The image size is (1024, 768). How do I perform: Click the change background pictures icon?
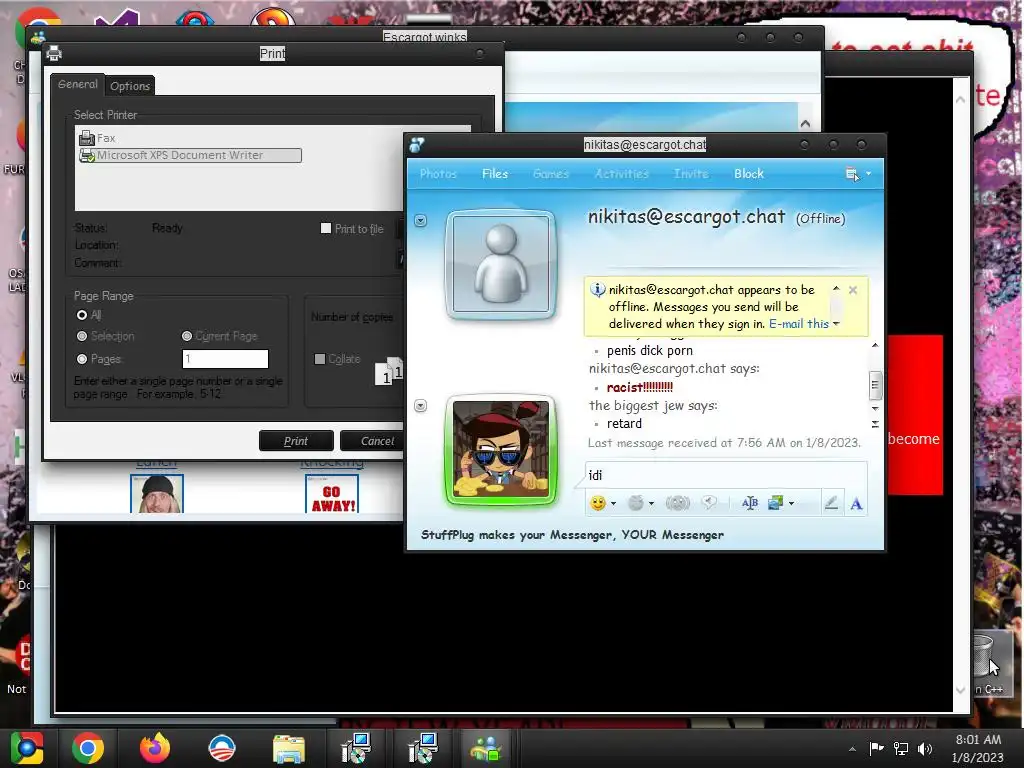[775, 503]
